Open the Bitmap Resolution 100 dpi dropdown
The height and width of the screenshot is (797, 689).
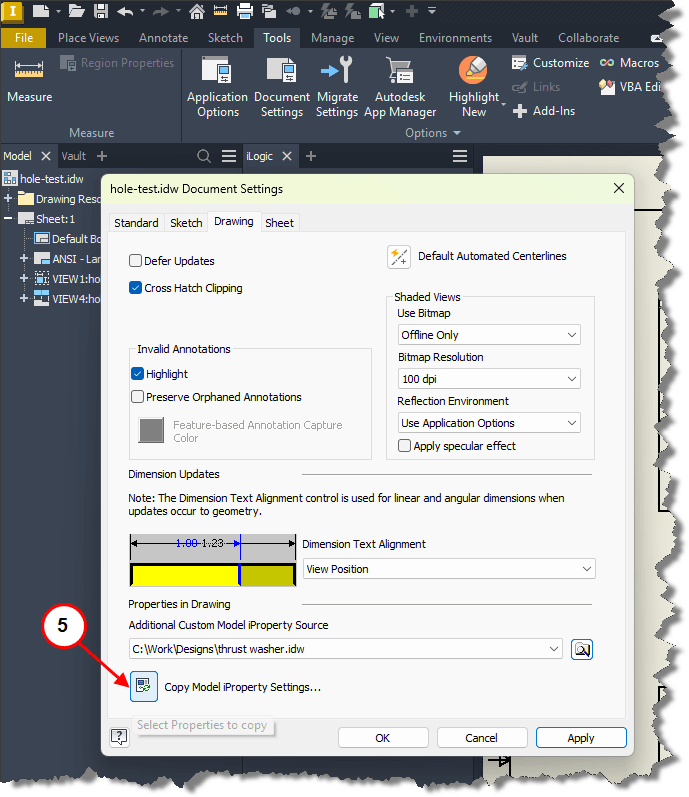489,379
